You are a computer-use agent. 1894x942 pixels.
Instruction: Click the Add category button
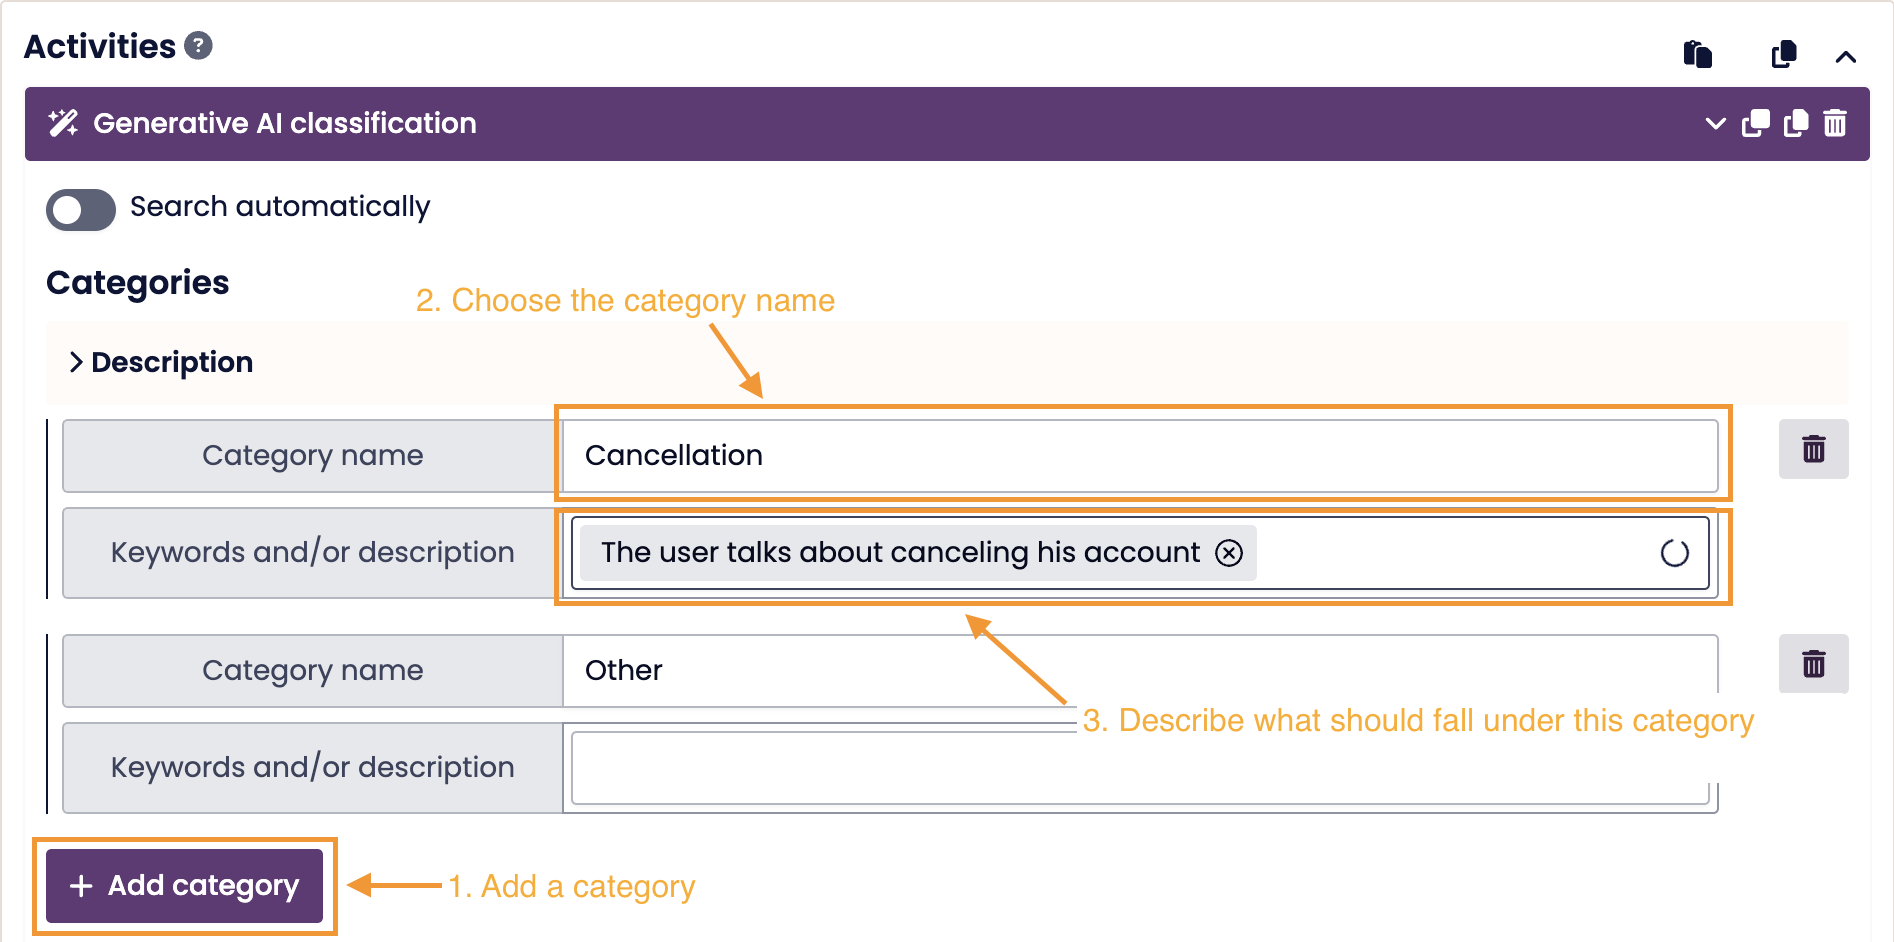185,886
